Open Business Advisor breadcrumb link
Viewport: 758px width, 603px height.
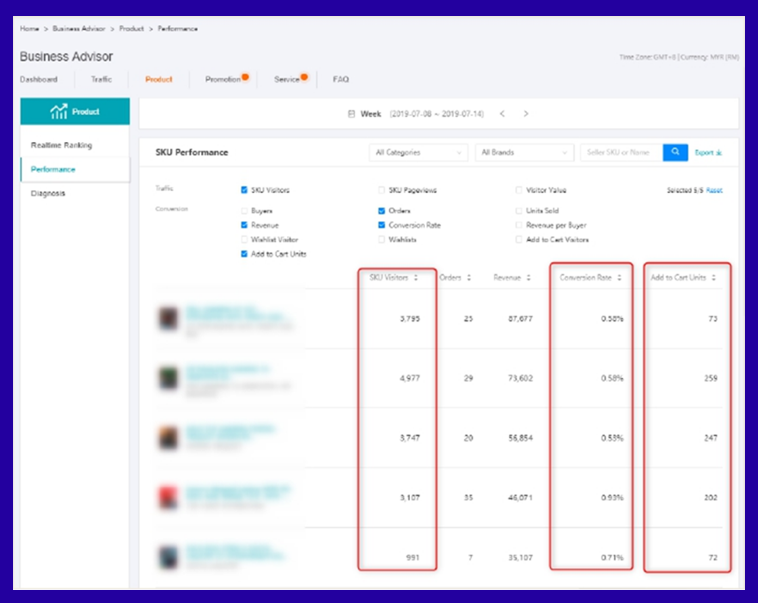pos(79,29)
